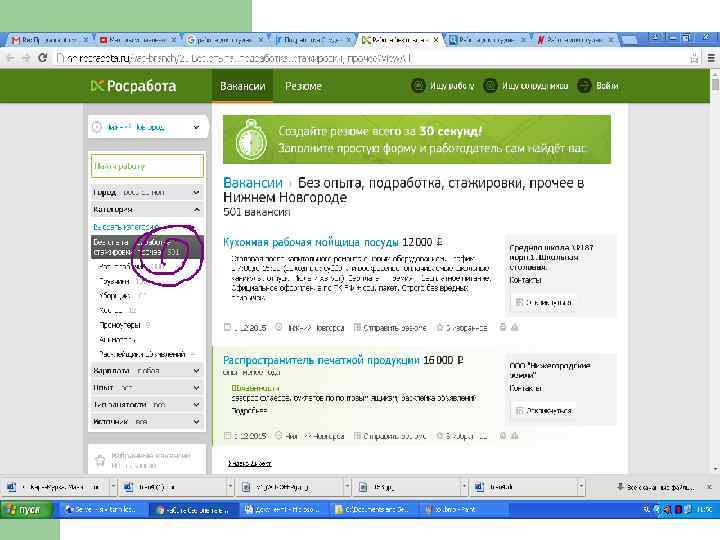The height and width of the screenshot is (540, 720).
Task: Click the print icon under the мойщица посуды vacancy
Action: 503,327
